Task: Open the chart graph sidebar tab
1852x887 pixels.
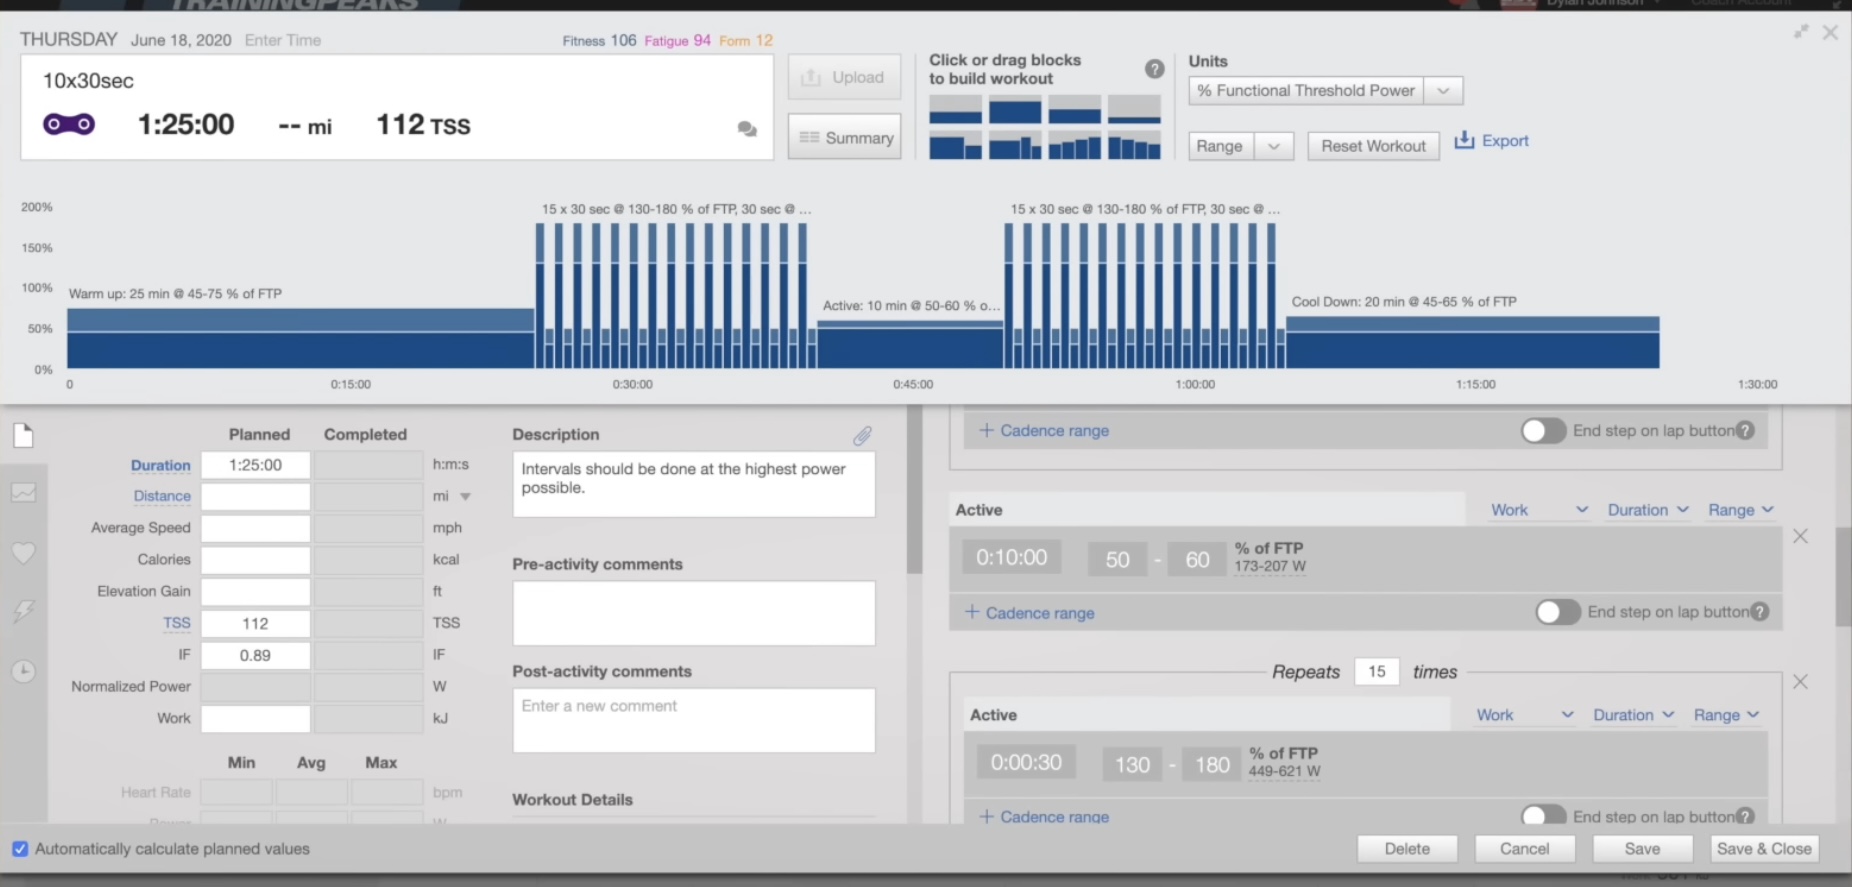Action: pos(24,493)
